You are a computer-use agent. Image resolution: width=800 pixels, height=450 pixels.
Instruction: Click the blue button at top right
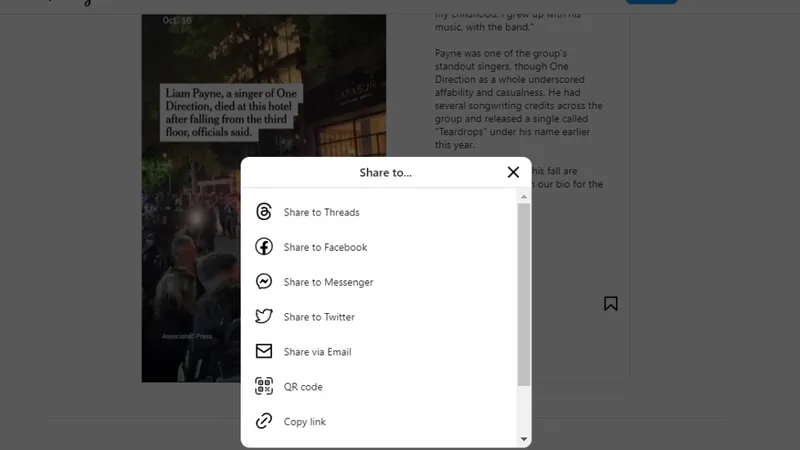pos(652,2)
